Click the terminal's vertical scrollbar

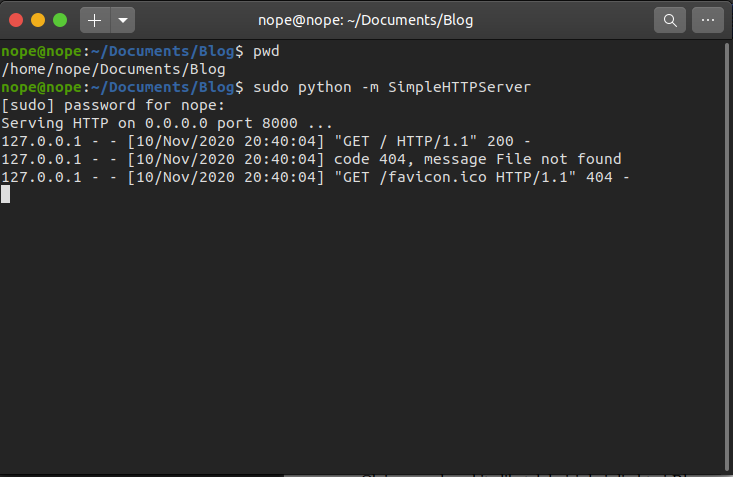coord(727,257)
